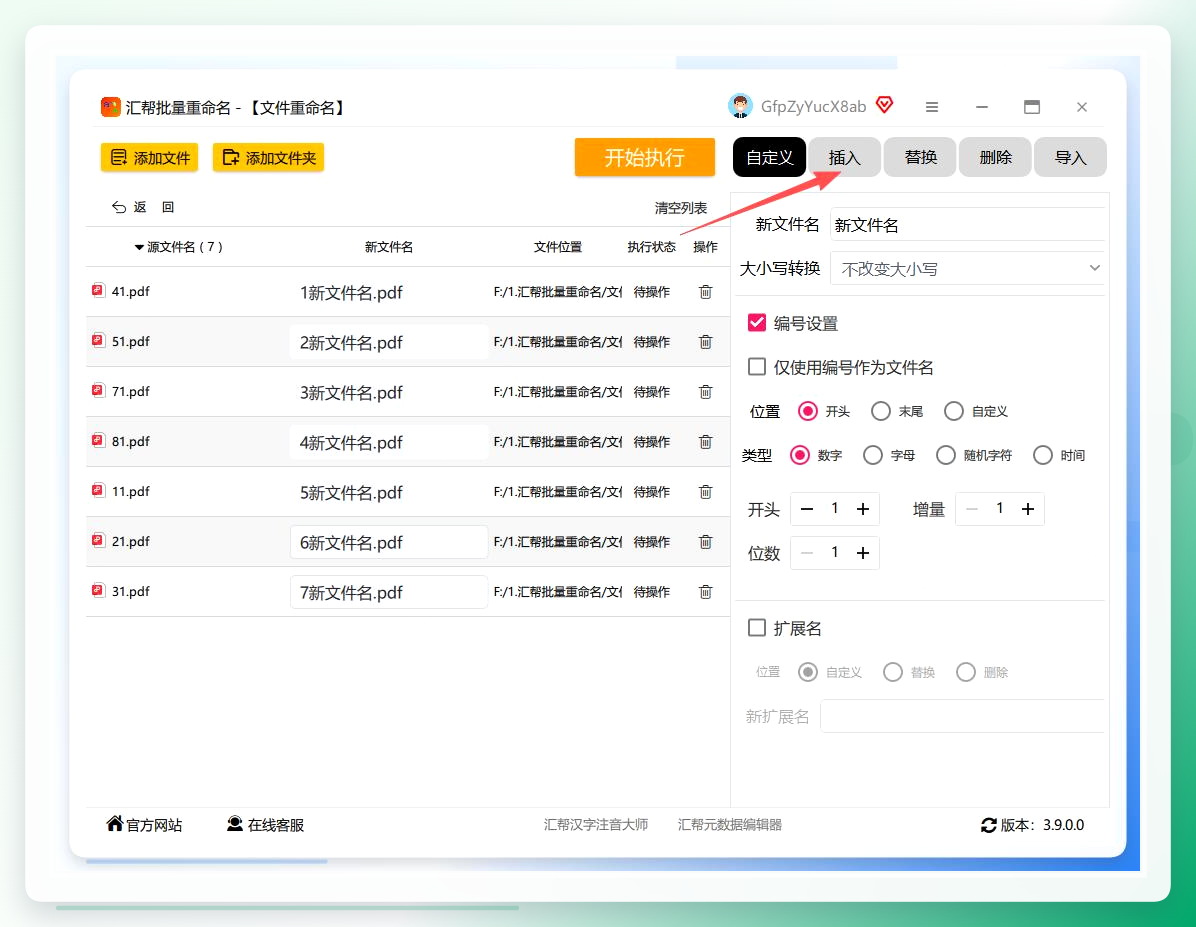The height and width of the screenshot is (927, 1196).
Task: Increase the 增量 increment value with plus
Action: pyautogui.click(x=1027, y=509)
